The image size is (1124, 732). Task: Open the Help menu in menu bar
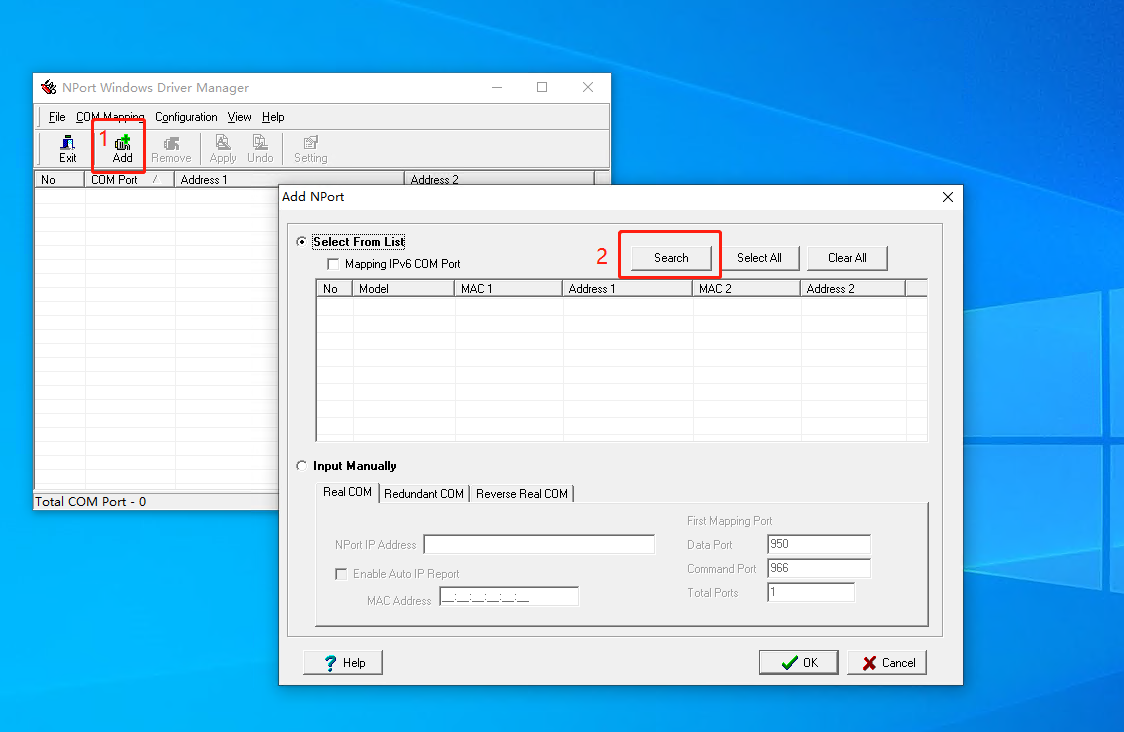(273, 117)
